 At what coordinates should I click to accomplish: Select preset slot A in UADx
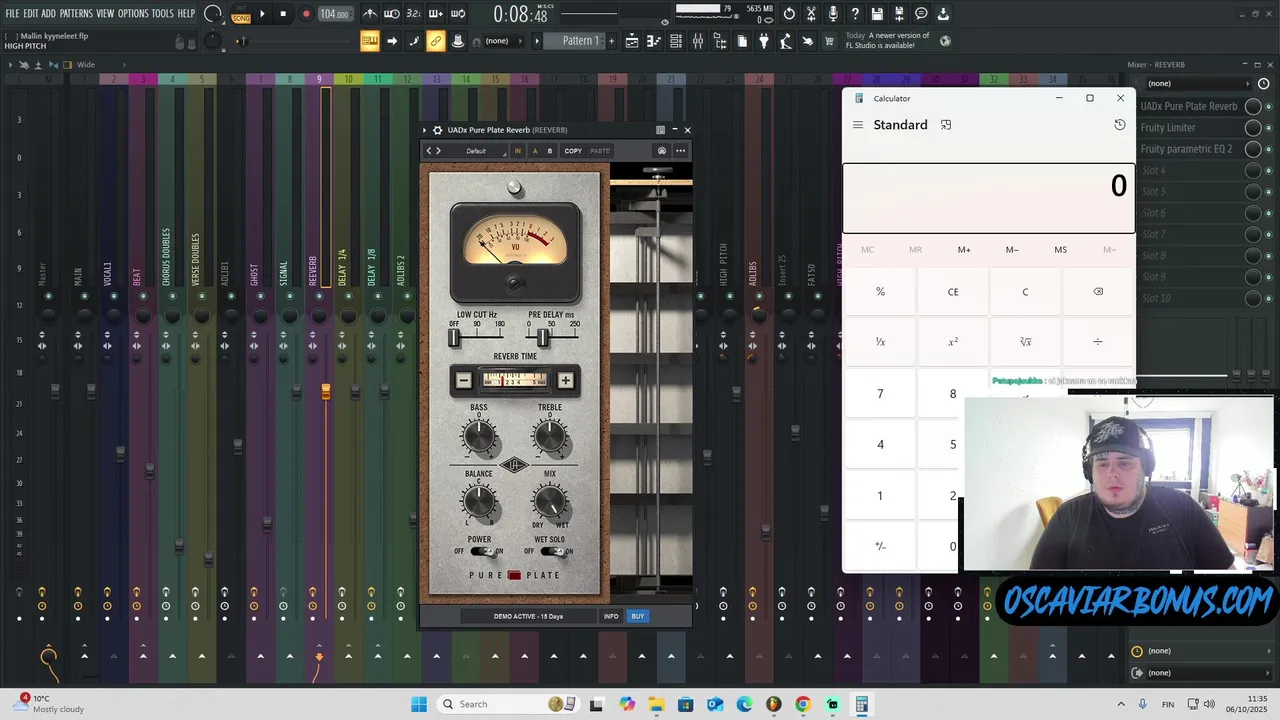tap(534, 151)
